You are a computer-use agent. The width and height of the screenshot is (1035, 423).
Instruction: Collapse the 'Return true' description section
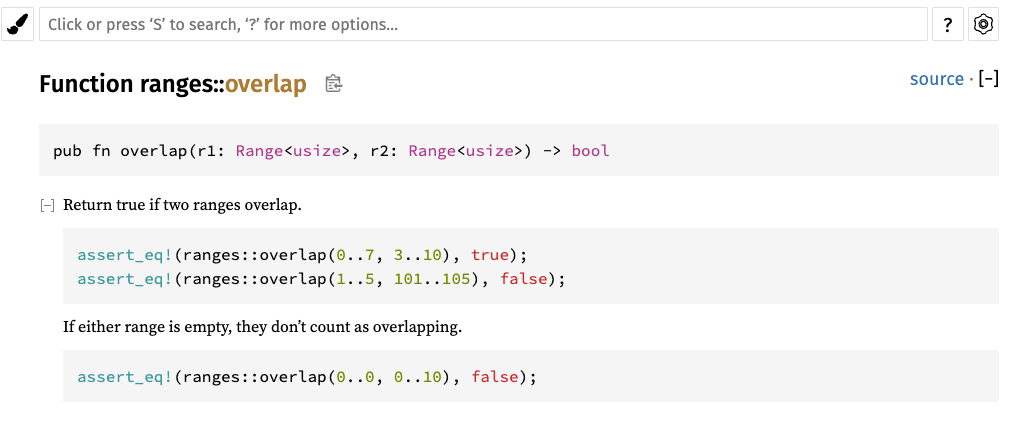[46, 206]
